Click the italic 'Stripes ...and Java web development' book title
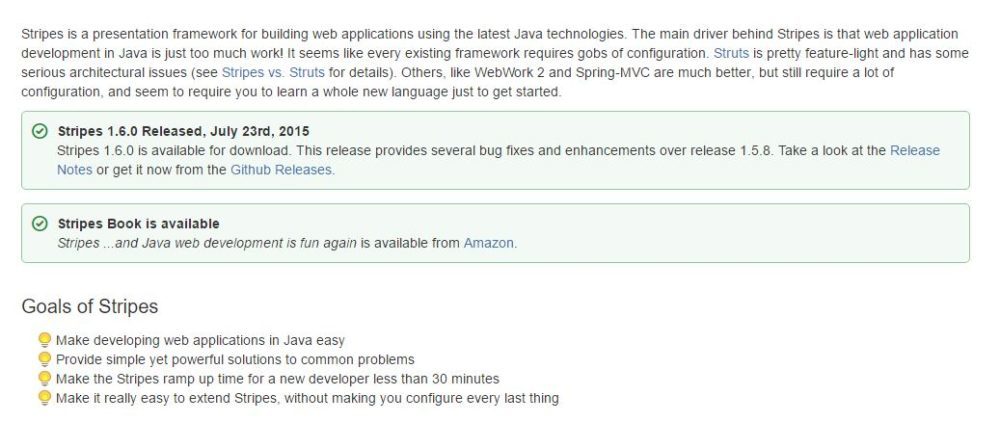Viewport: 1000px width, 422px height. (x=207, y=243)
